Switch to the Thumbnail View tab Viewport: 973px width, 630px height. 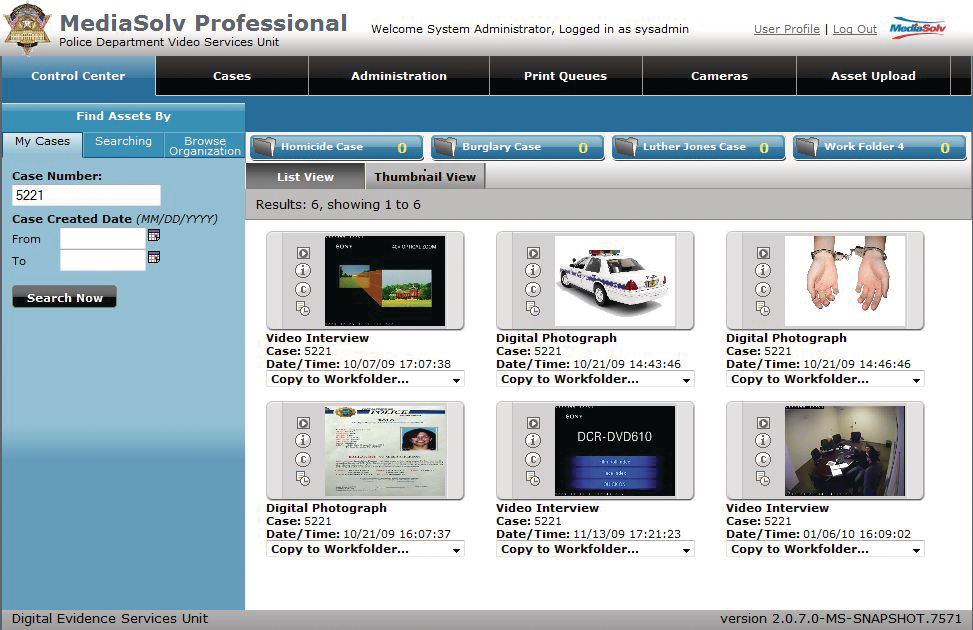pos(425,177)
